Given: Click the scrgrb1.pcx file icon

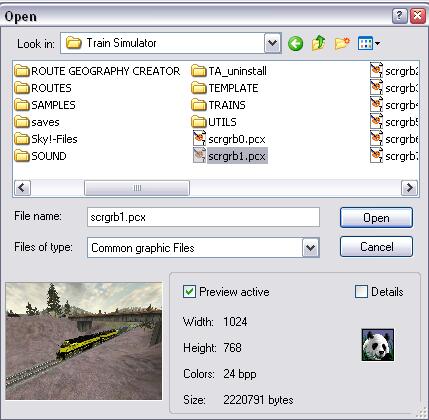Looking at the screenshot, I should [199, 156].
